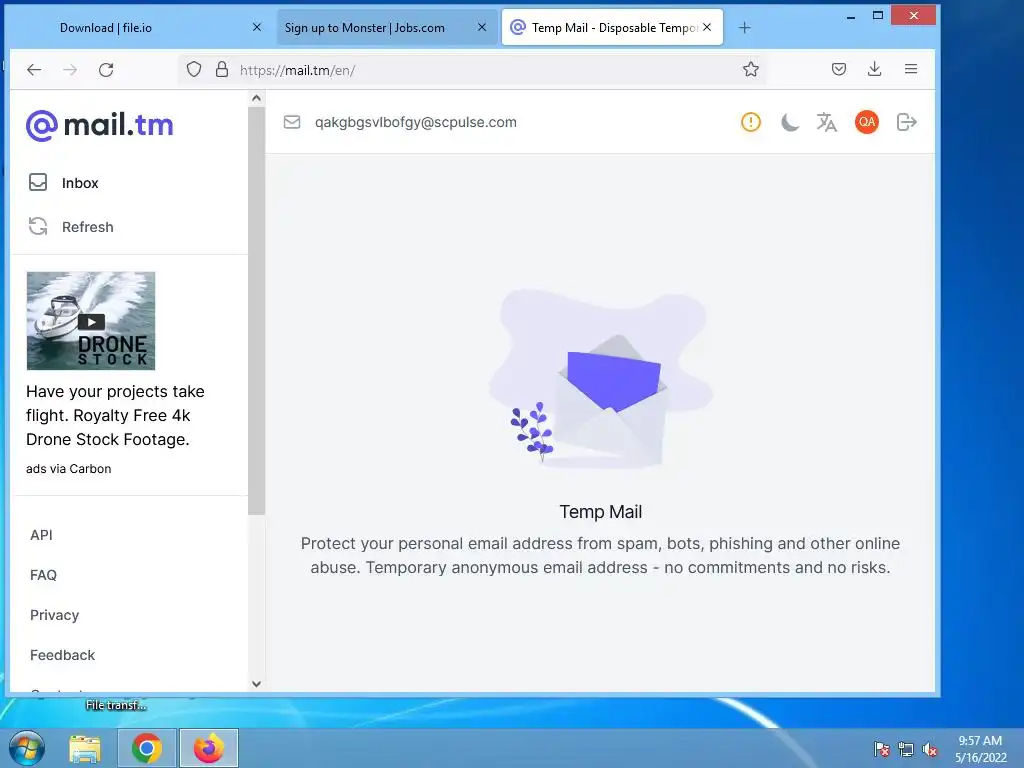Click the logout icon
This screenshot has height=768, width=1024.
pos(906,122)
